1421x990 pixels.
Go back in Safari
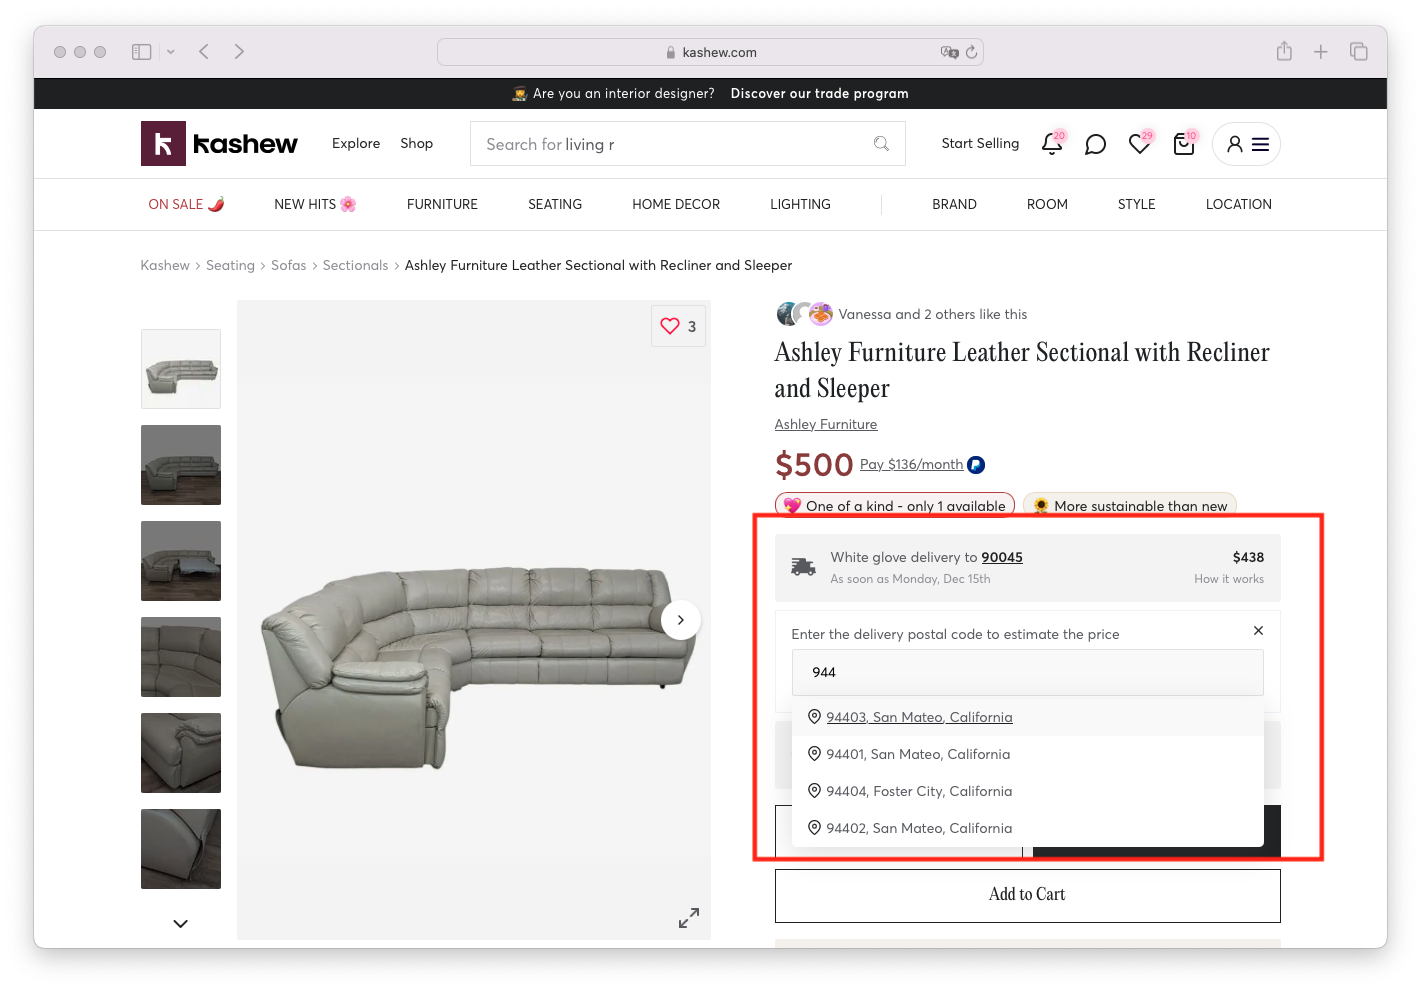click(204, 52)
